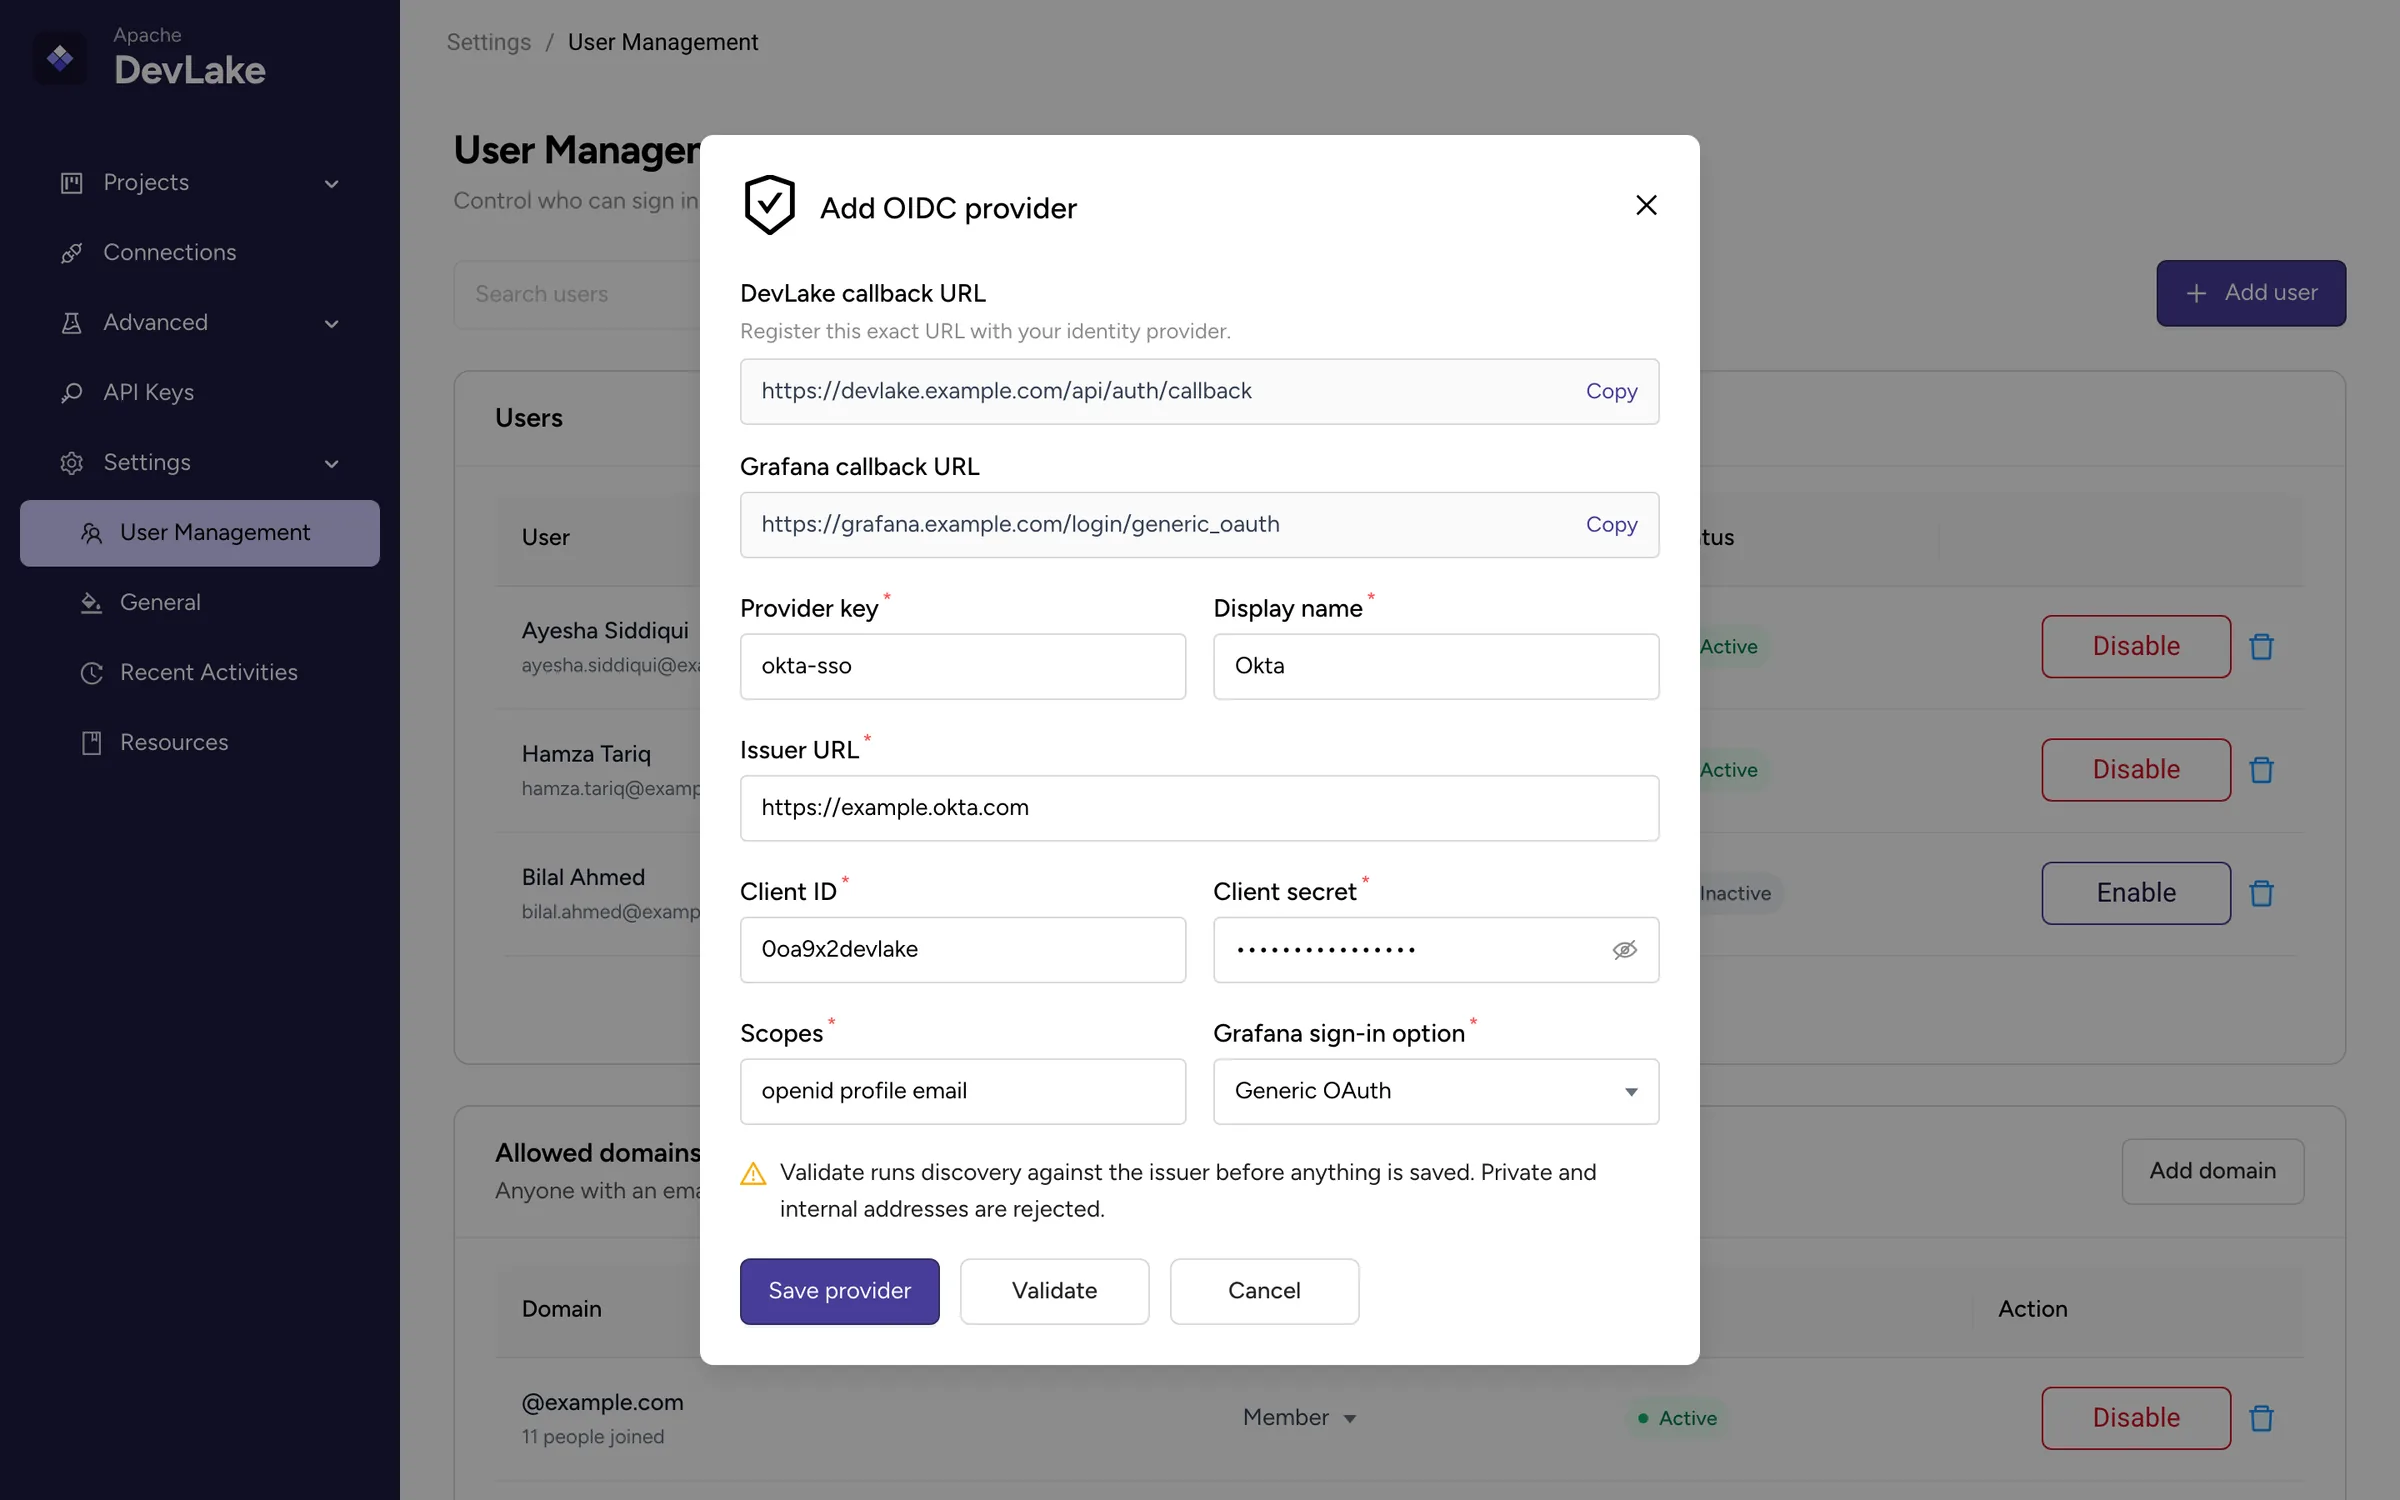Open Grafana sign-in option dropdown
This screenshot has width=2400, height=1500.
point(1436,1091)
